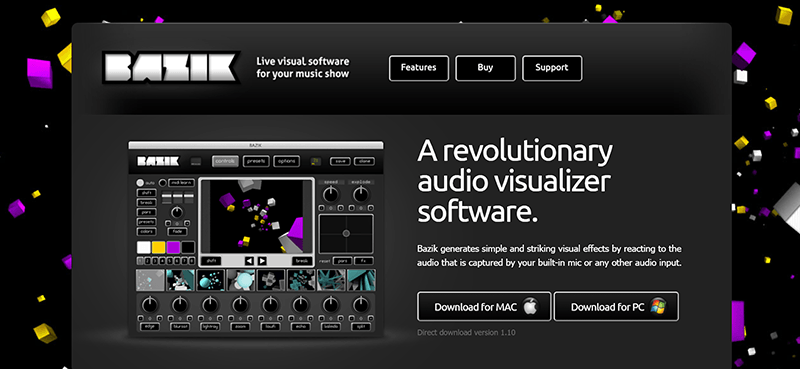Click the fade button
The image size is (800, 369).
click(x=177, y=232)
